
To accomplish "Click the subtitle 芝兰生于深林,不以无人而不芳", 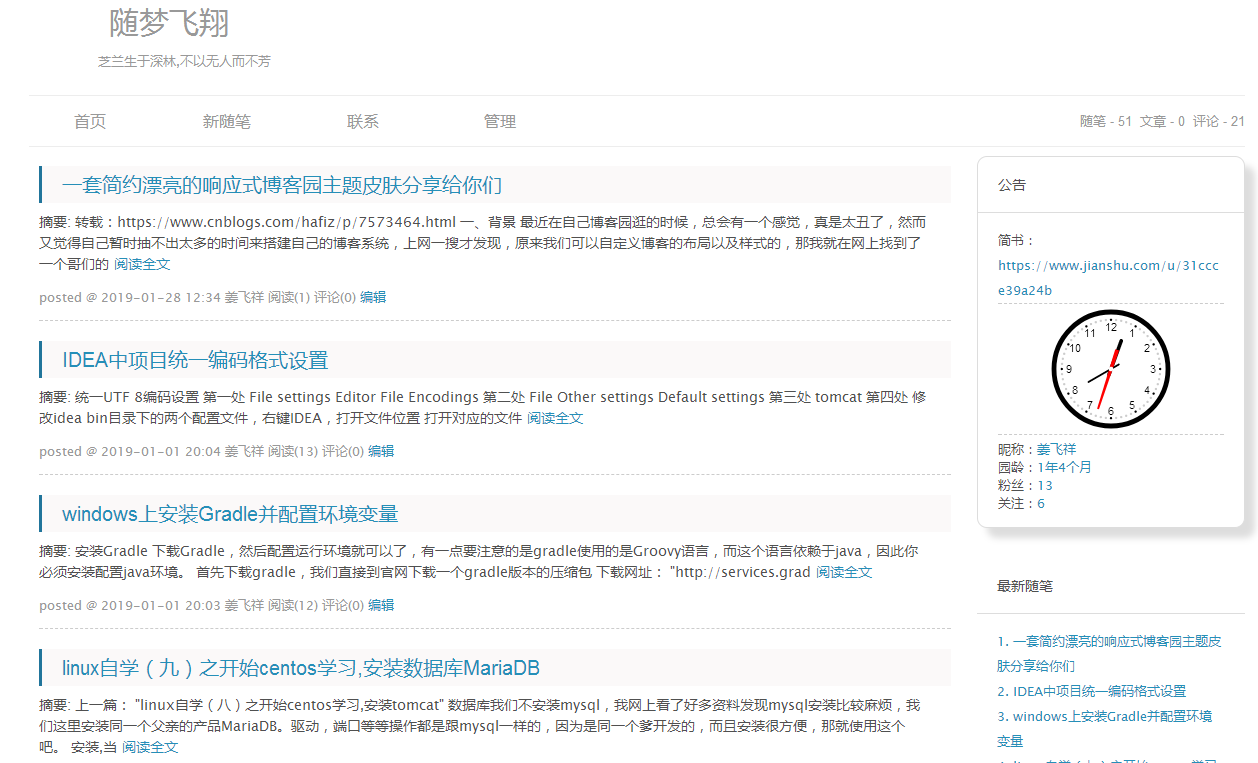I will coord(184,61).
